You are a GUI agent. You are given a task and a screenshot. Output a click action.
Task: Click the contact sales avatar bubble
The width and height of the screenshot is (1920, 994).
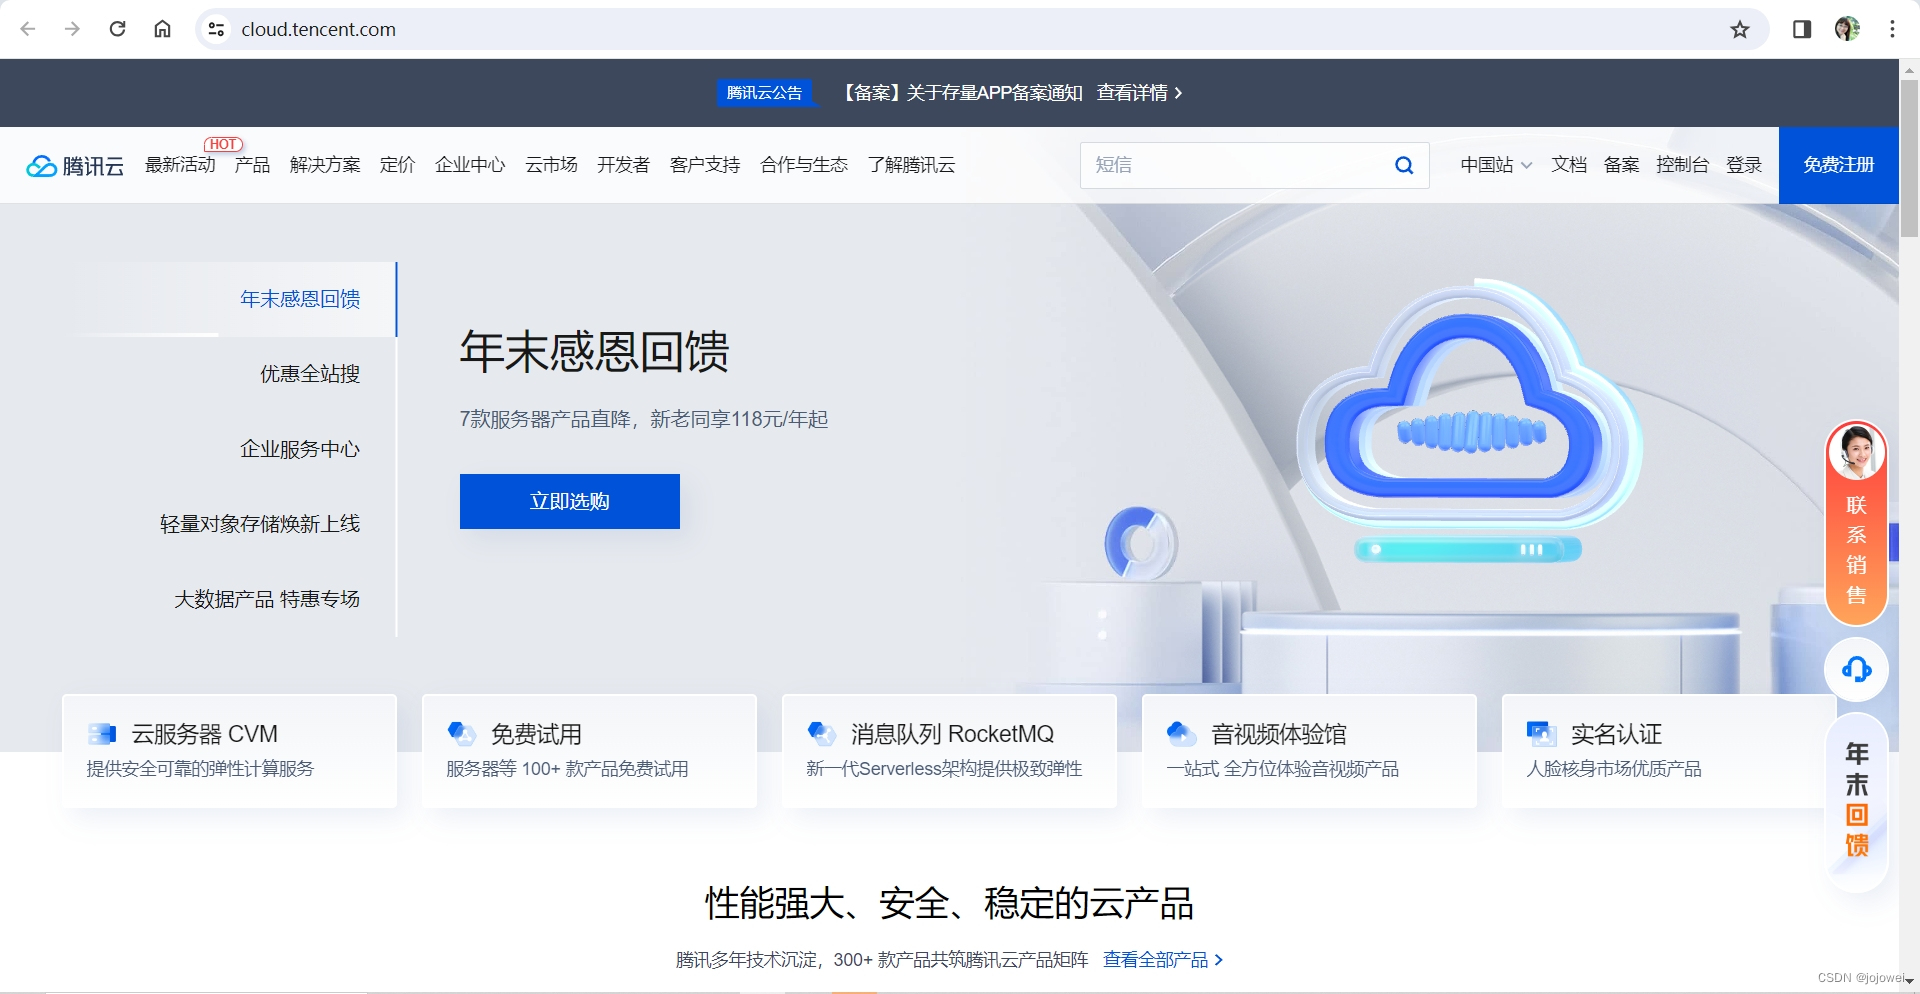(1856, 452)
